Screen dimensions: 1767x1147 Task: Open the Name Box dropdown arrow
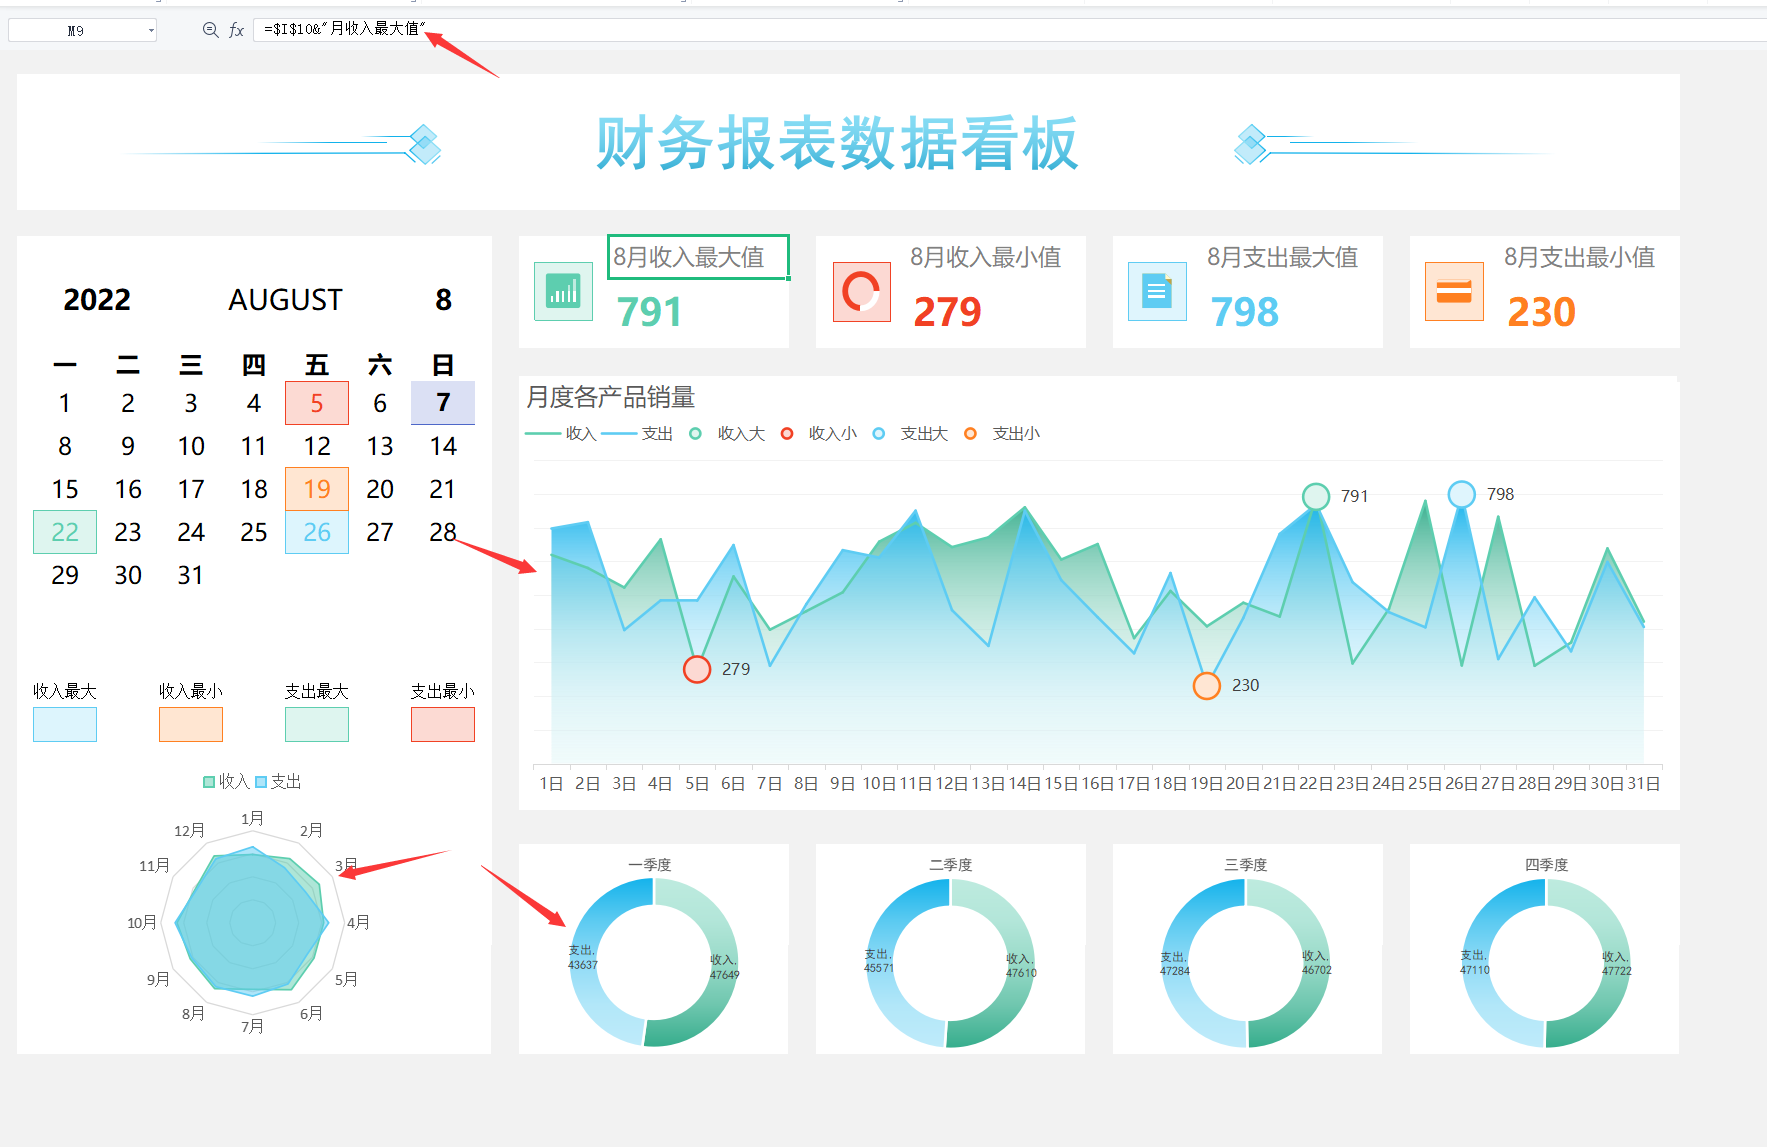pos(151,30)
